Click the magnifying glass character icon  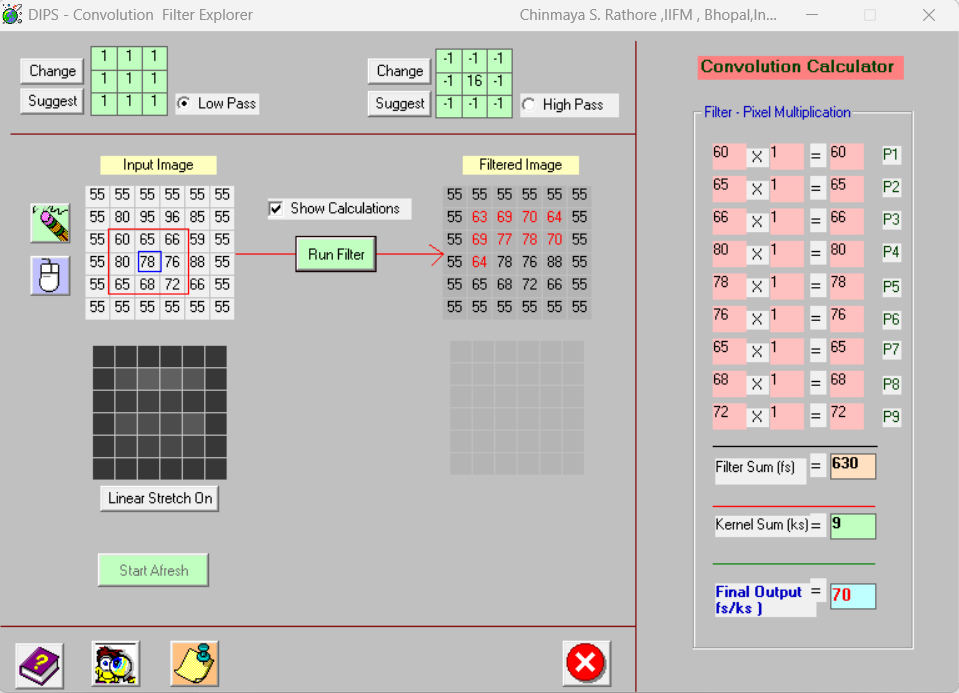[x=114, y=662]
